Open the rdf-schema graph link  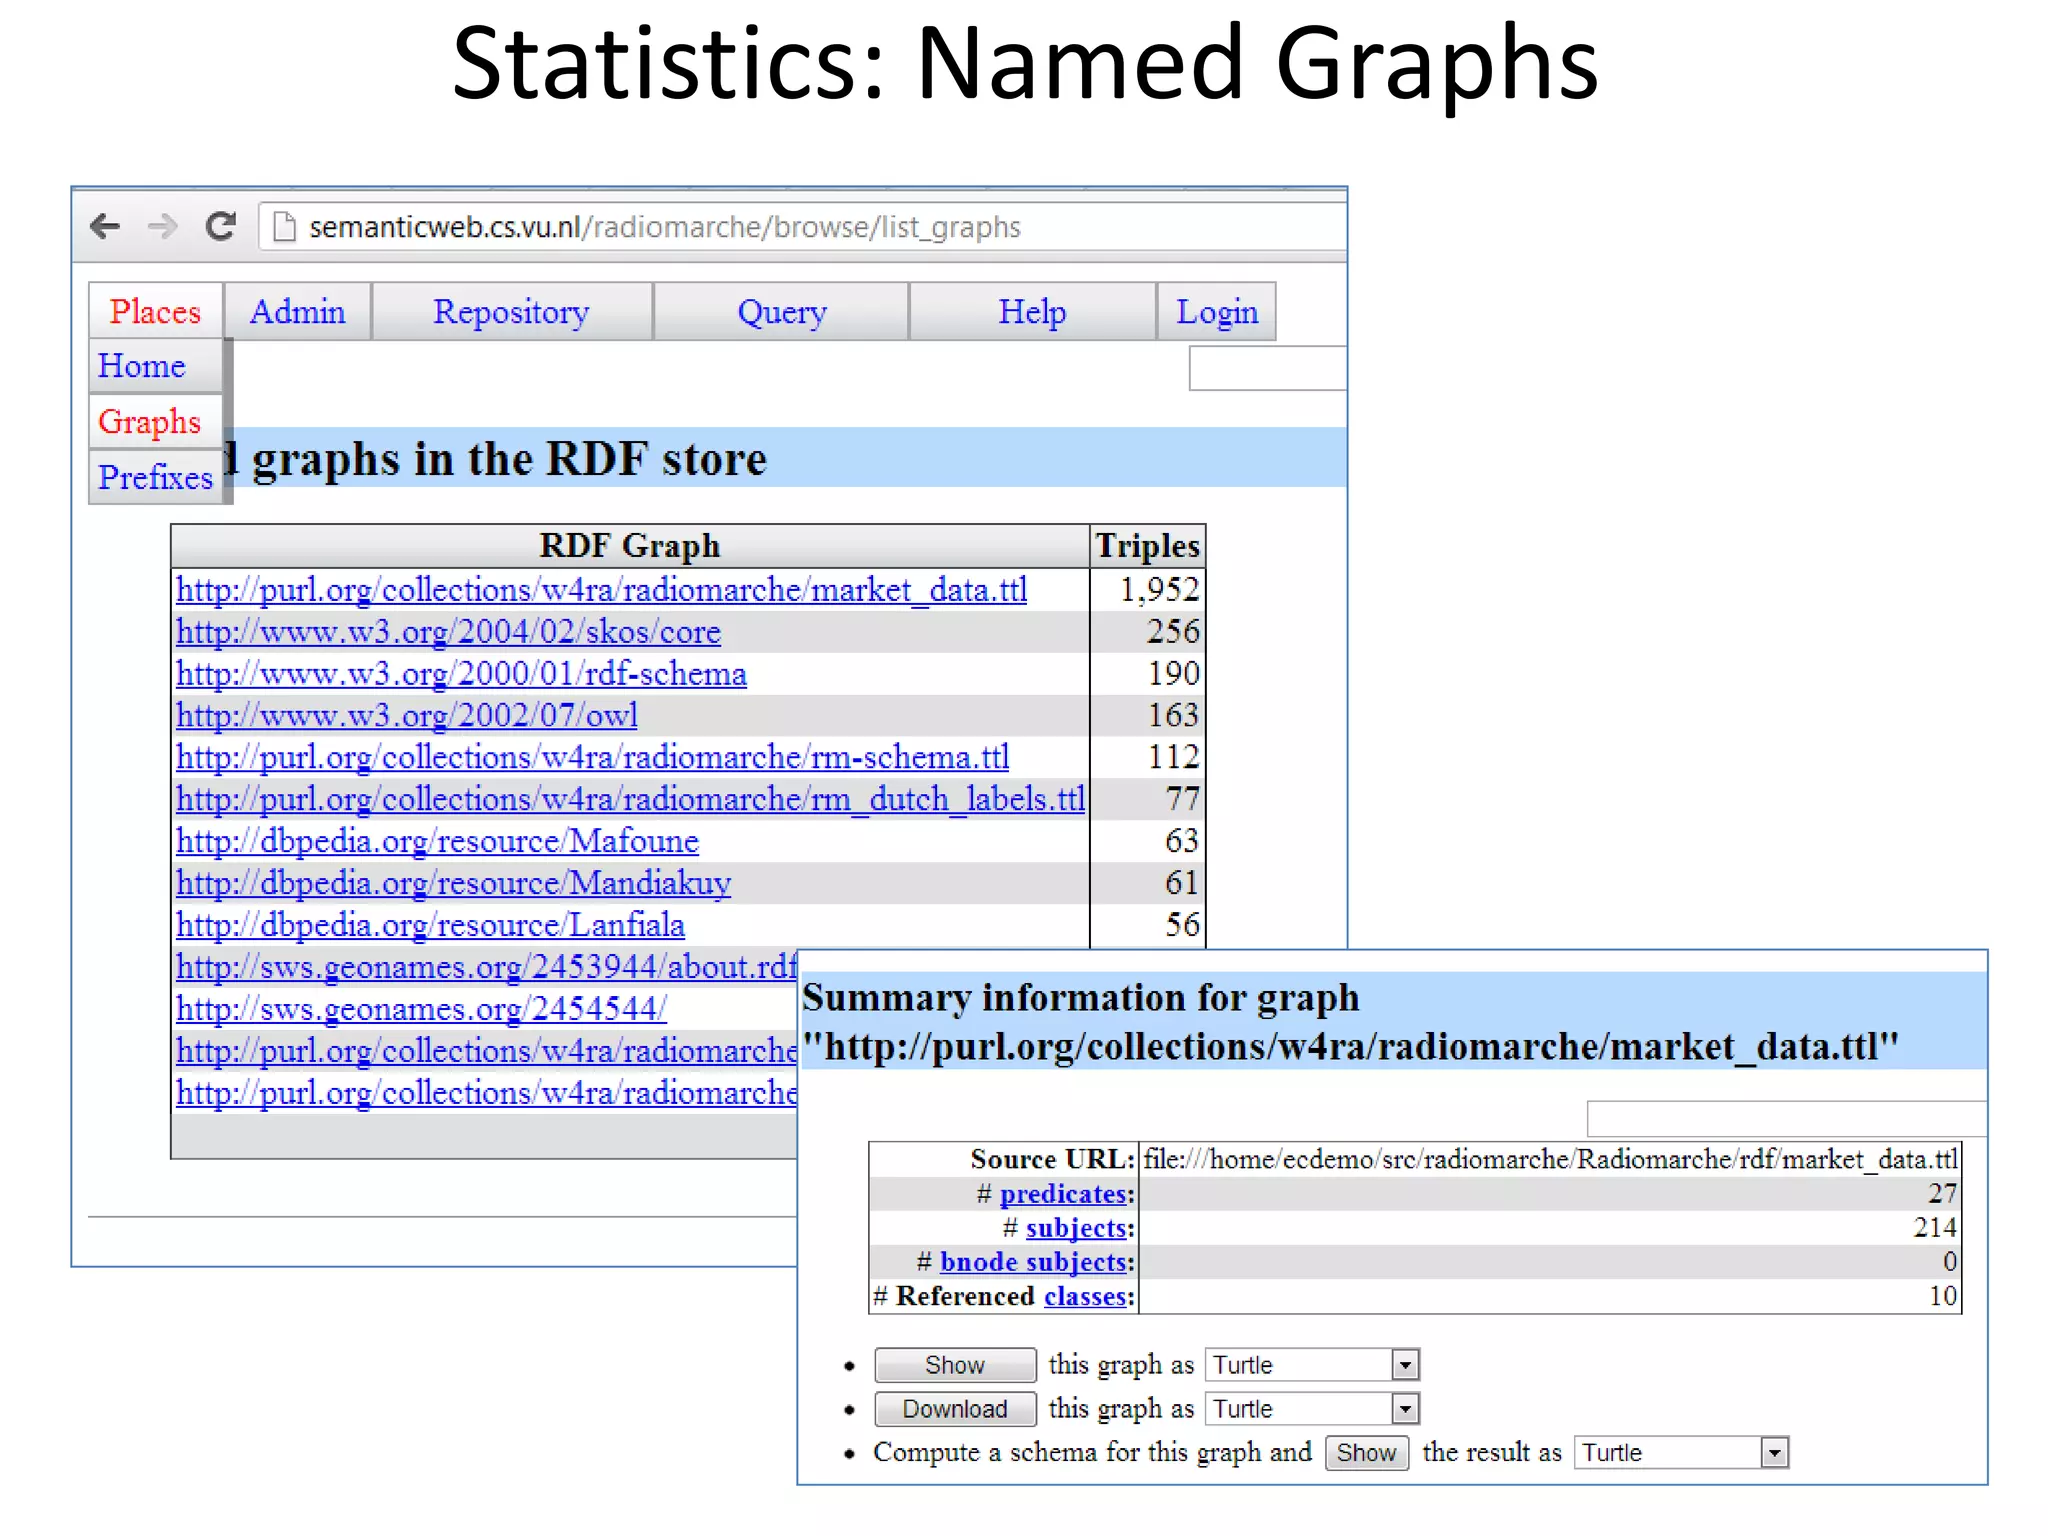pos(461,673)
